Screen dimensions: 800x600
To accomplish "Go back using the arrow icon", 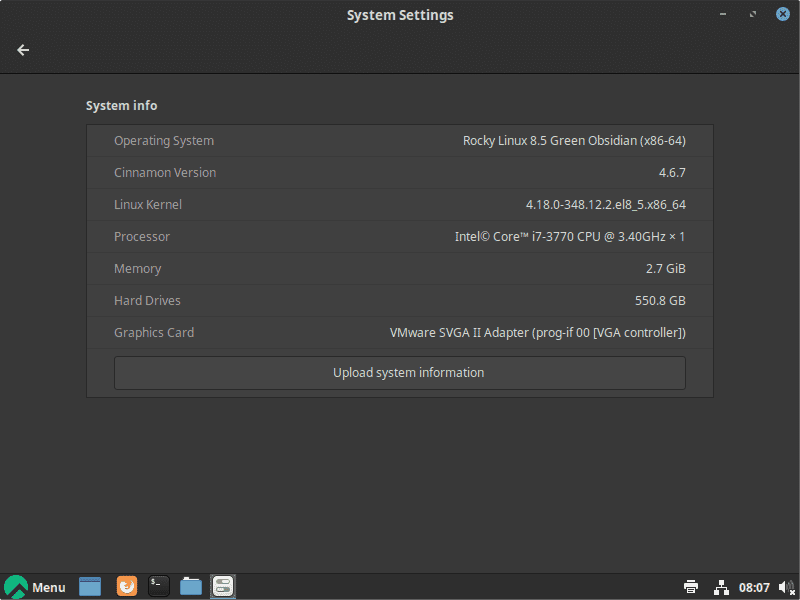I will point(23,49).
